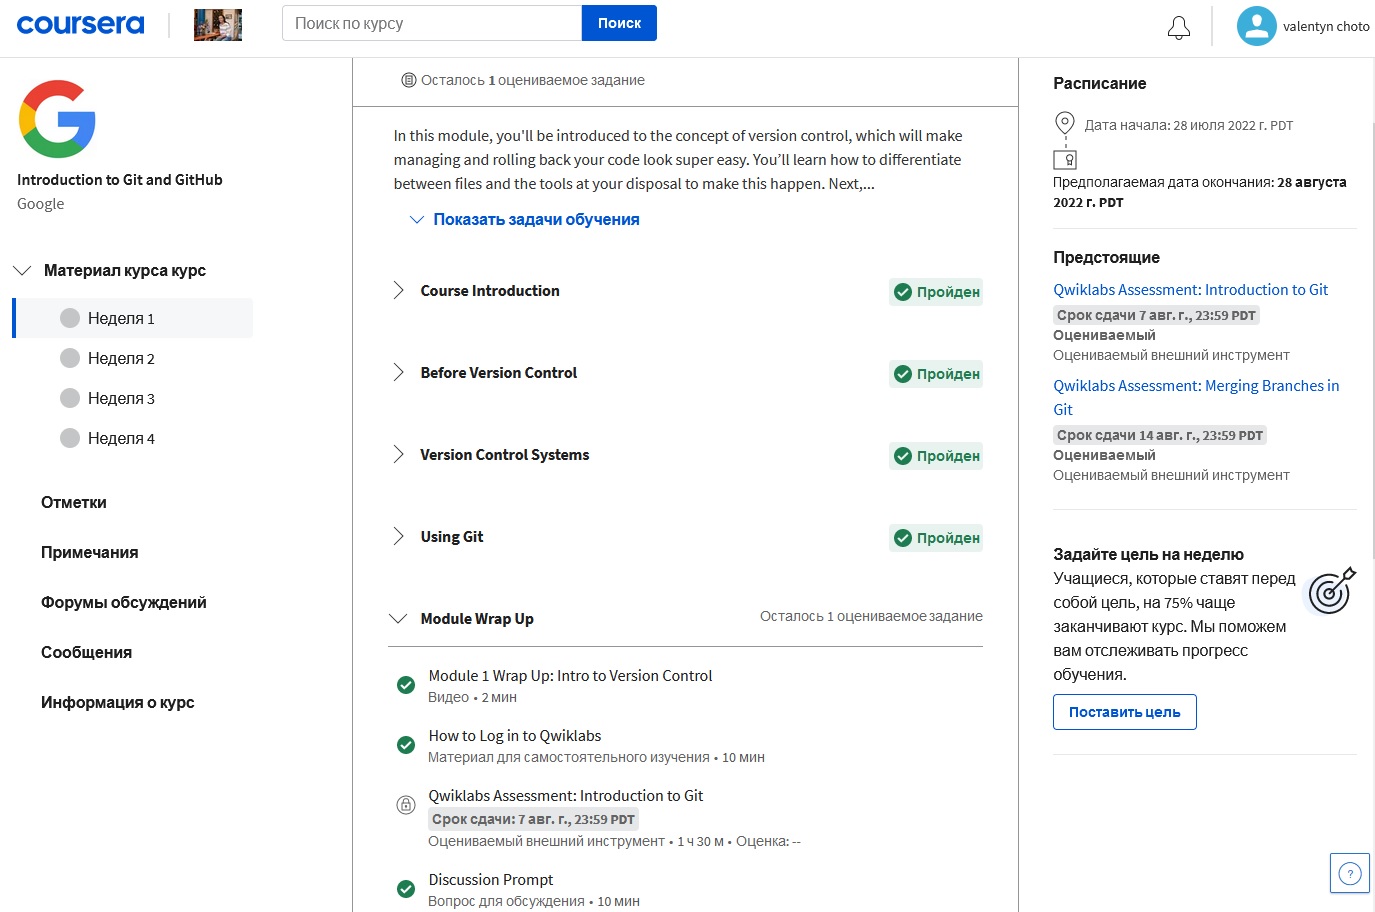Expand the Course Introduction section chevron

click(x=398, y=291)
